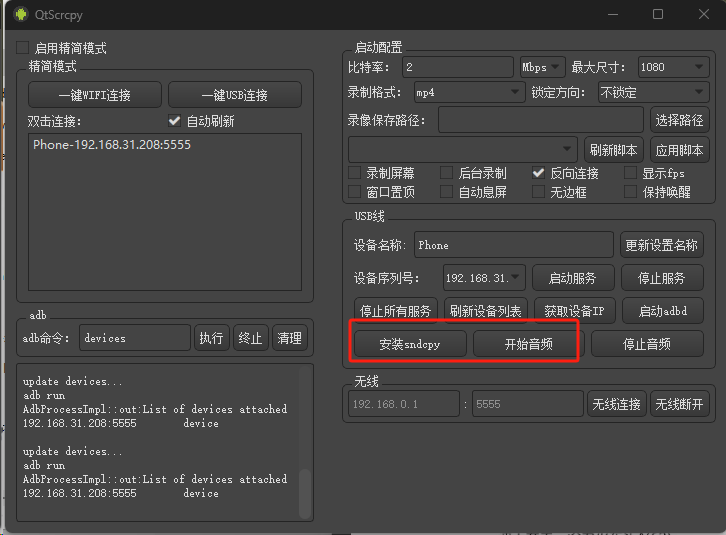The width and height of the screenshot is (726, 535).
Task: Open the 最大尺寸 1080 dropdown
Action: coord(673,67)
